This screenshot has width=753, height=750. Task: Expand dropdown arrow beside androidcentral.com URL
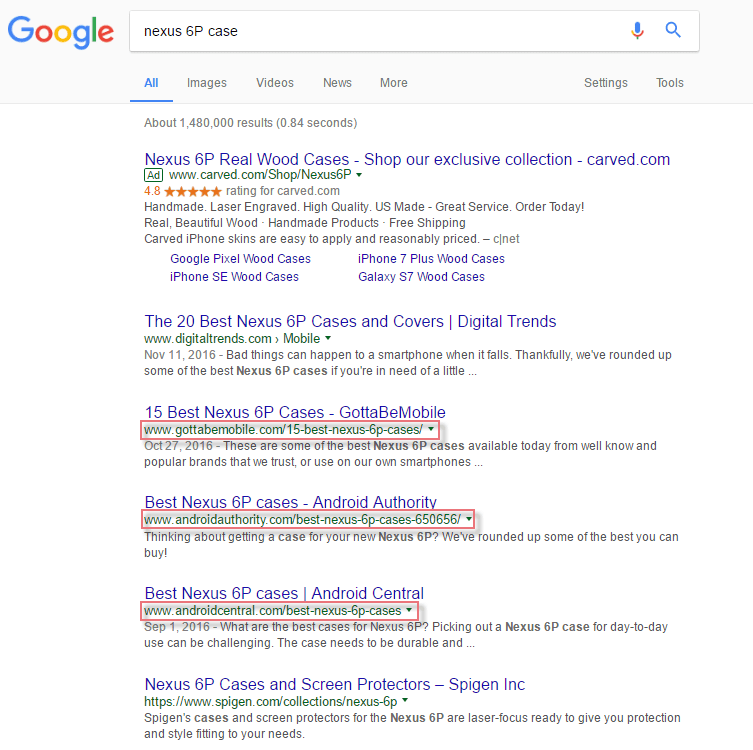tap(409, 610)
